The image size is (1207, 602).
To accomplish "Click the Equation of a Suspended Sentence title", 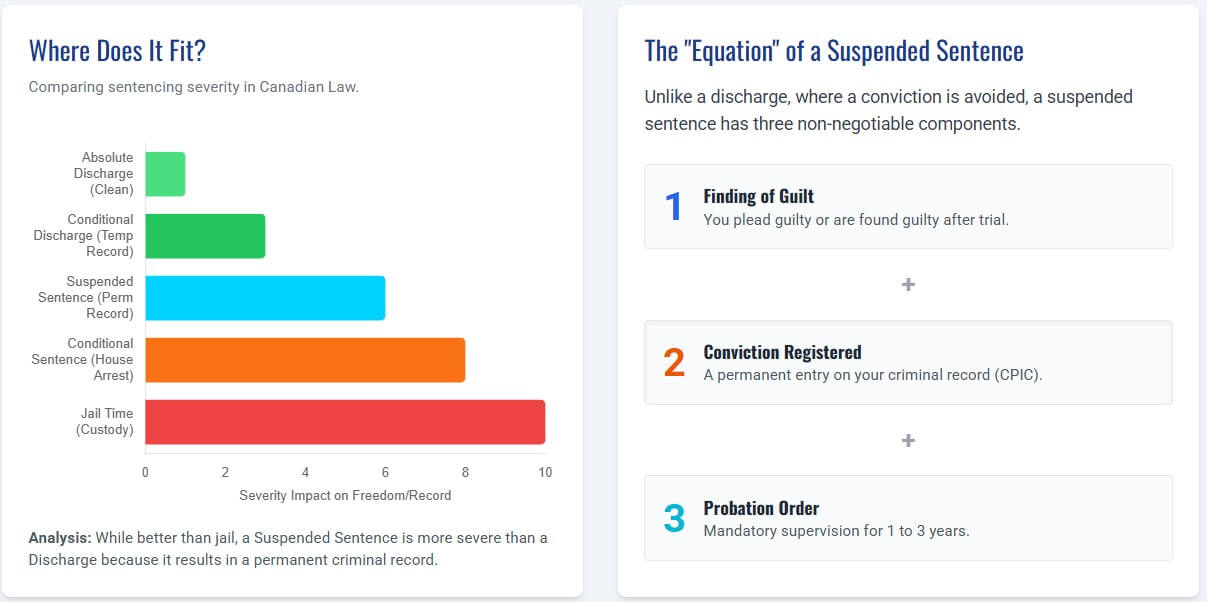I will click(834, 51).
